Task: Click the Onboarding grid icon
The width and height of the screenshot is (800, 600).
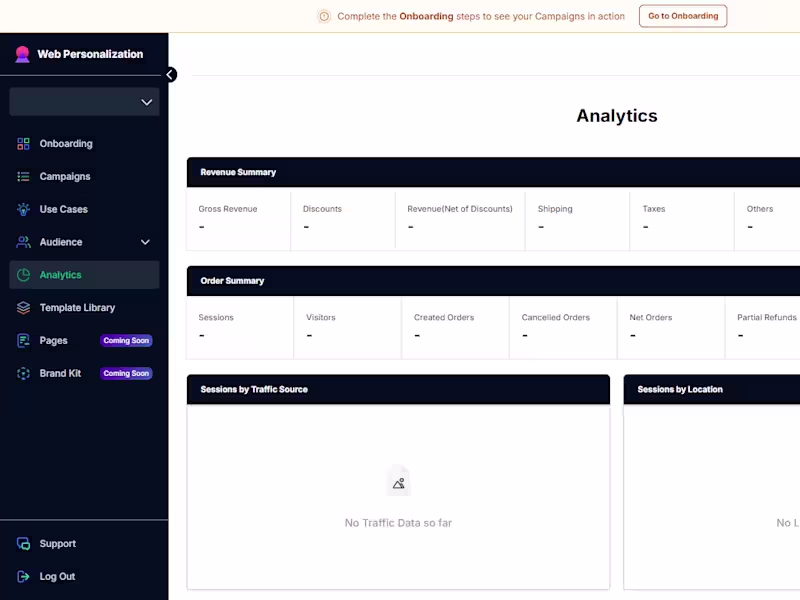Action: pyautogui.click(x=23, y=144)
